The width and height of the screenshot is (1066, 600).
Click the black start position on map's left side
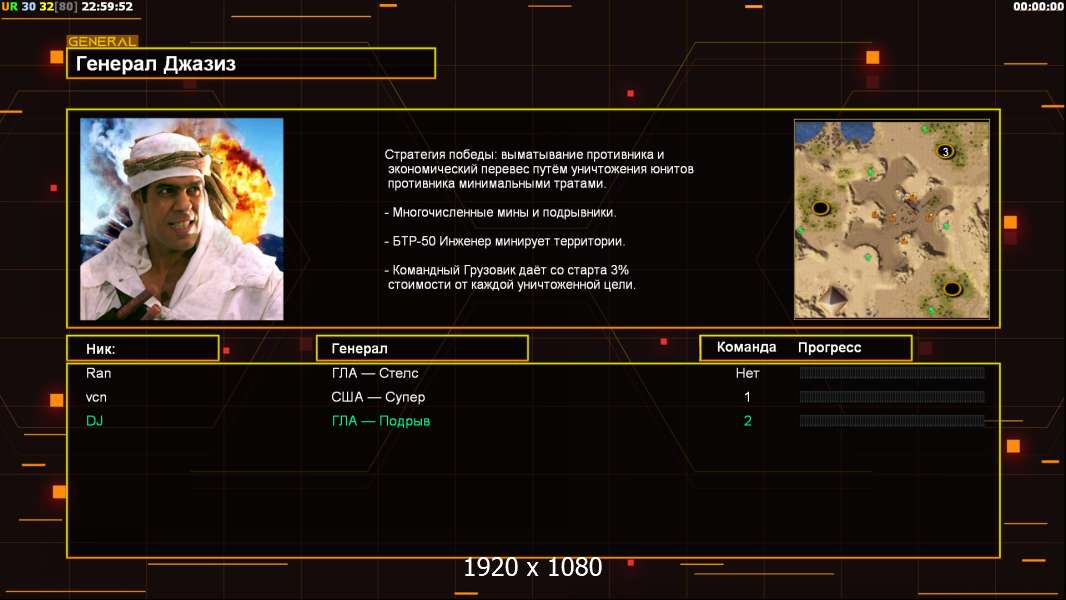point(821,208)
